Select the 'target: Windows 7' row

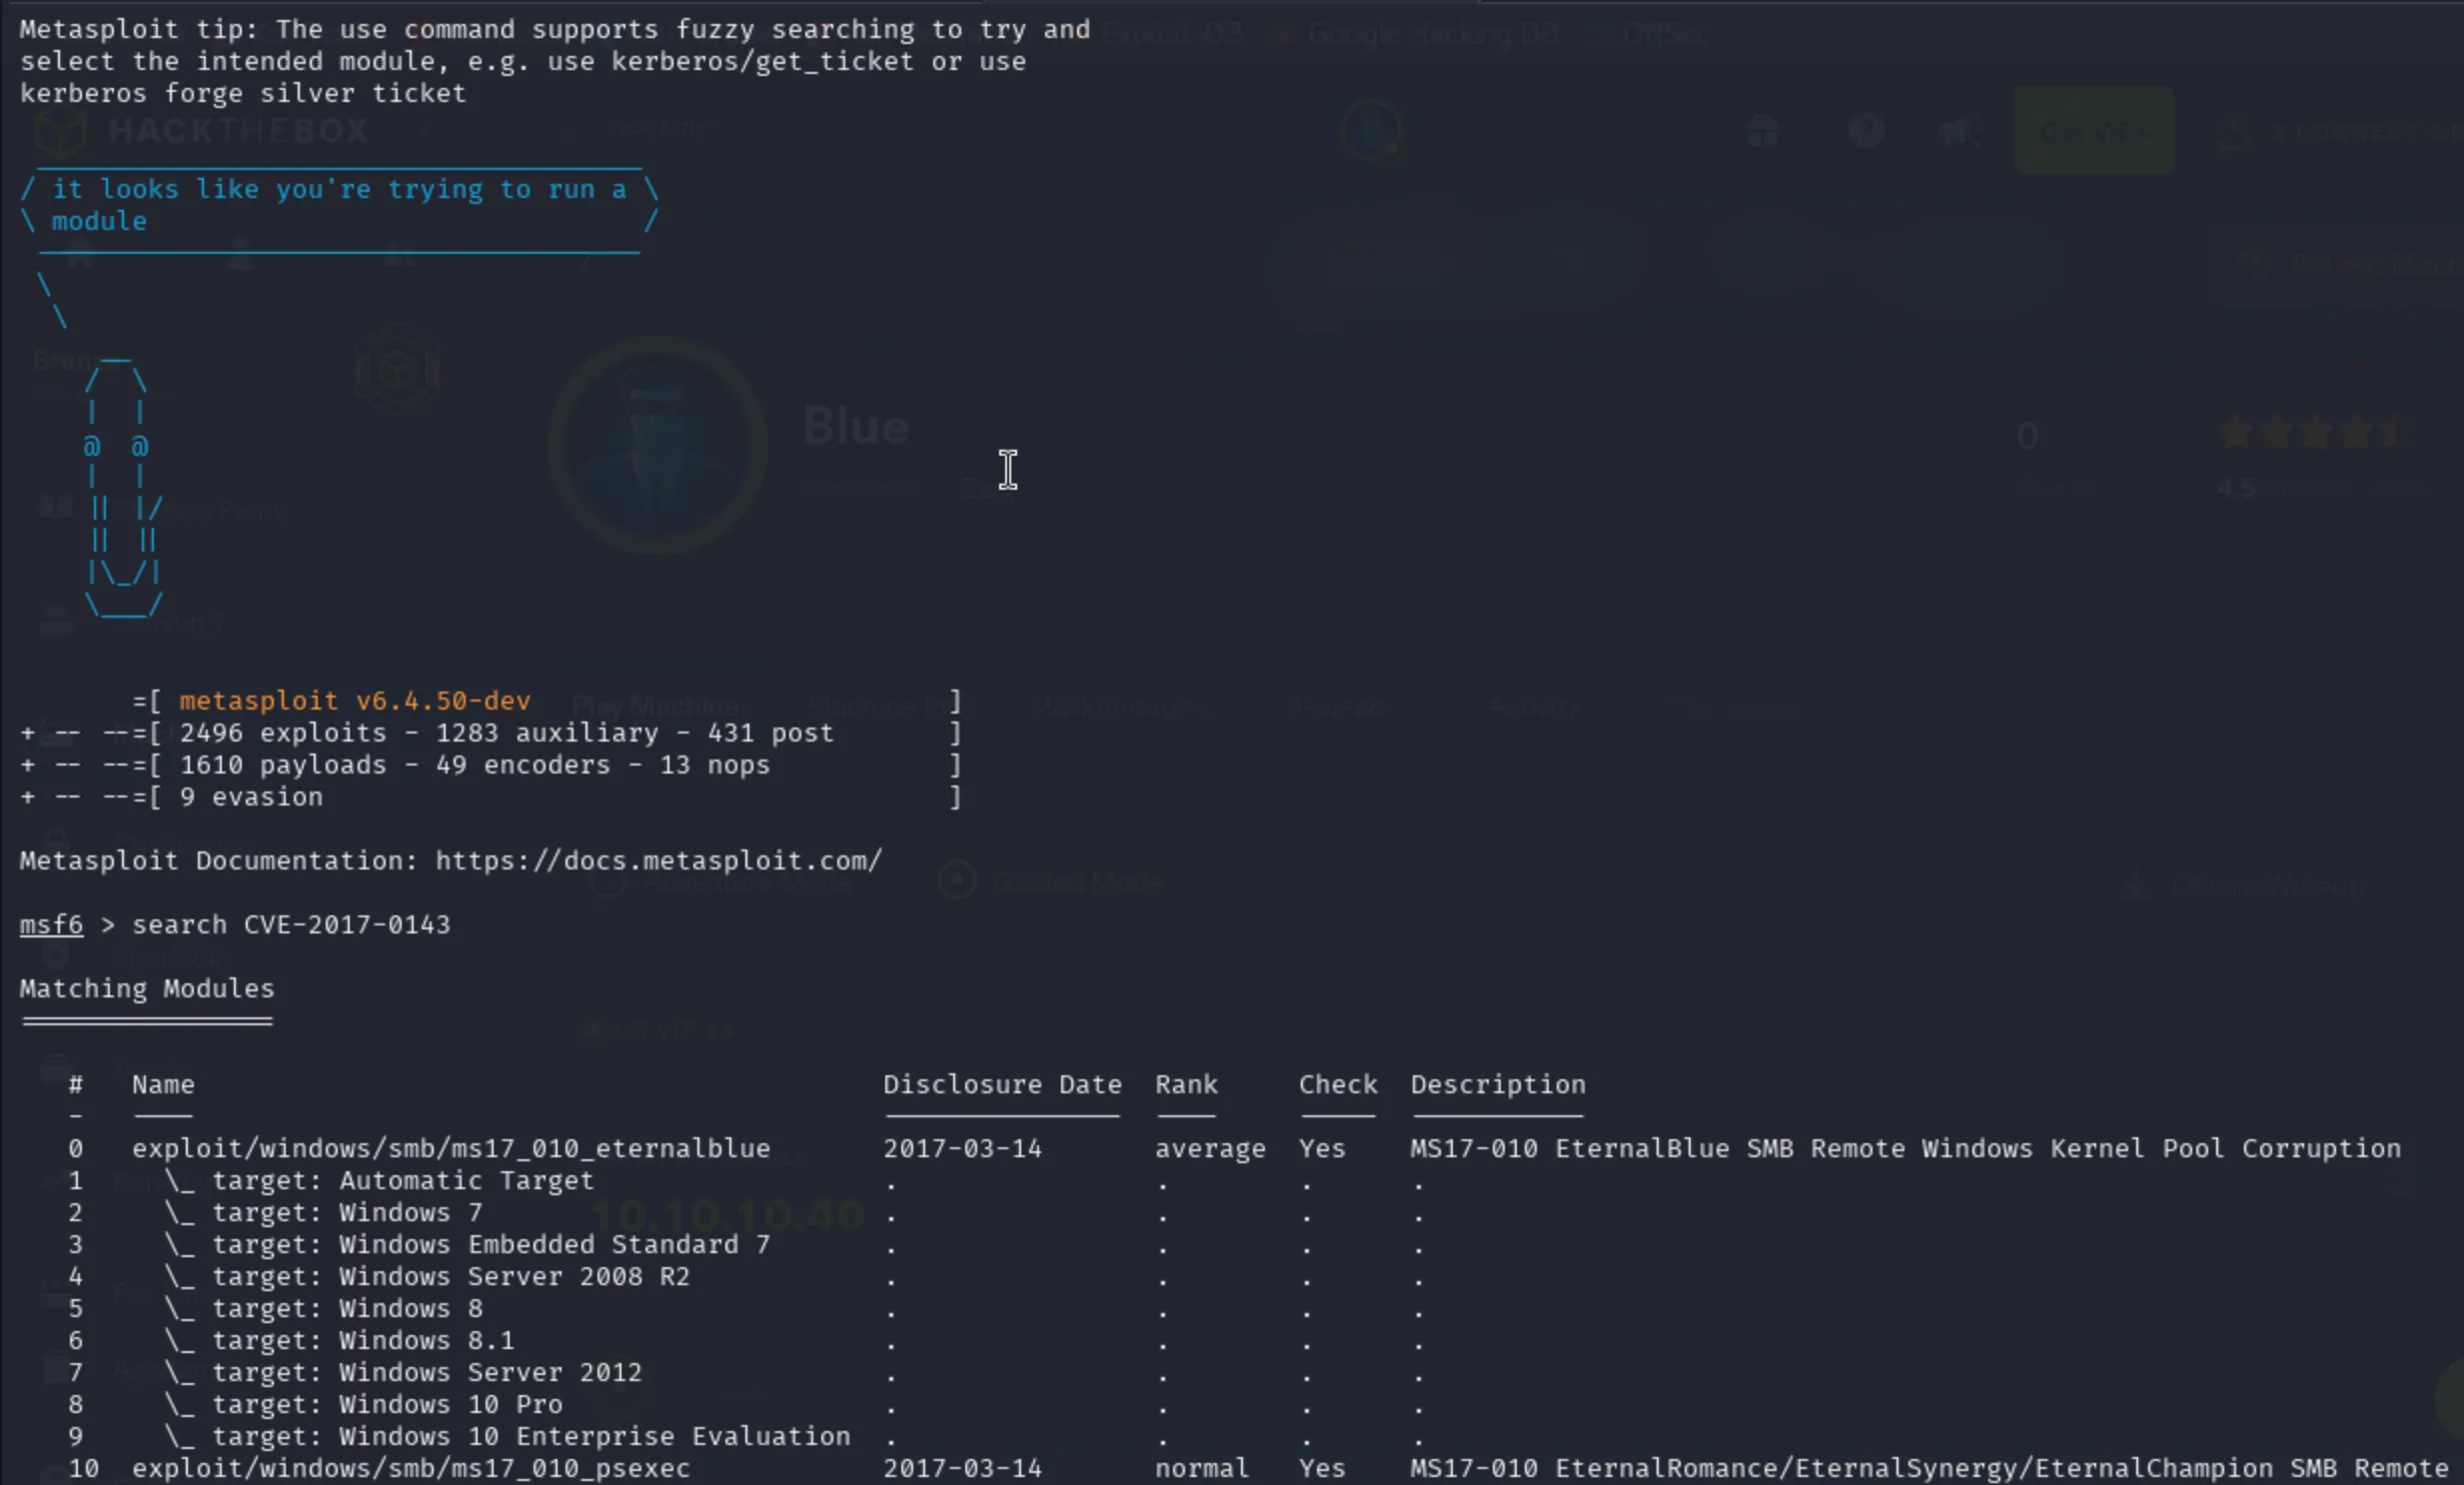[x=323, y=1212]
